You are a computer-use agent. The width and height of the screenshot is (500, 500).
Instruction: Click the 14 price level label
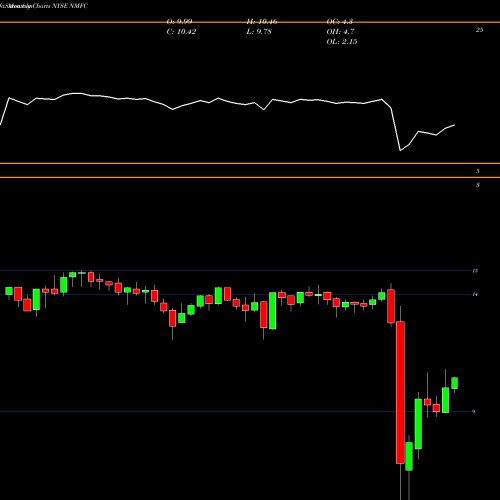coord(475,294)
